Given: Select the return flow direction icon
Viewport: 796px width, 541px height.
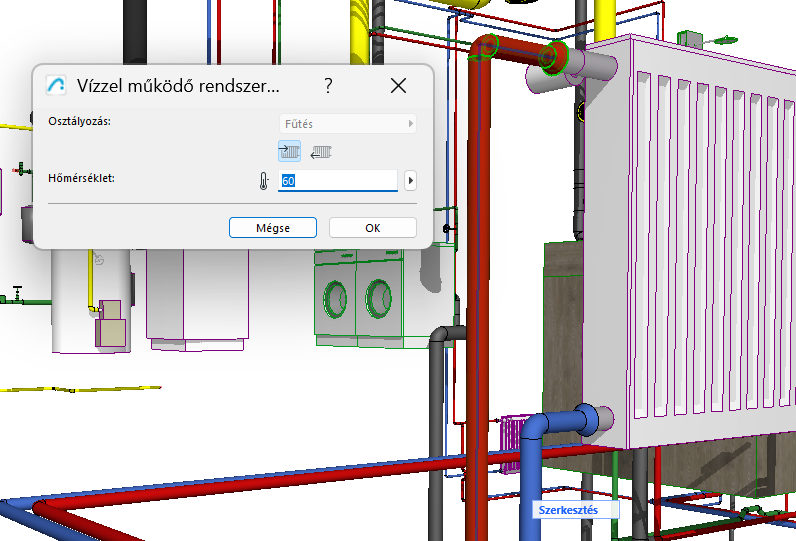Looking at the screenshot, I should point(321,151).
